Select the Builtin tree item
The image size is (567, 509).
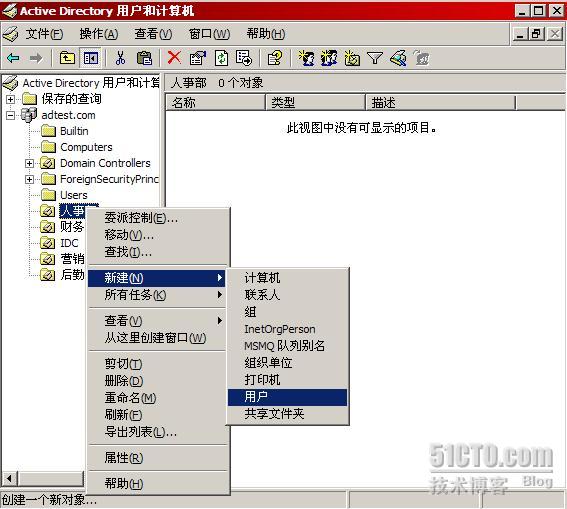(x=74, y=131)
